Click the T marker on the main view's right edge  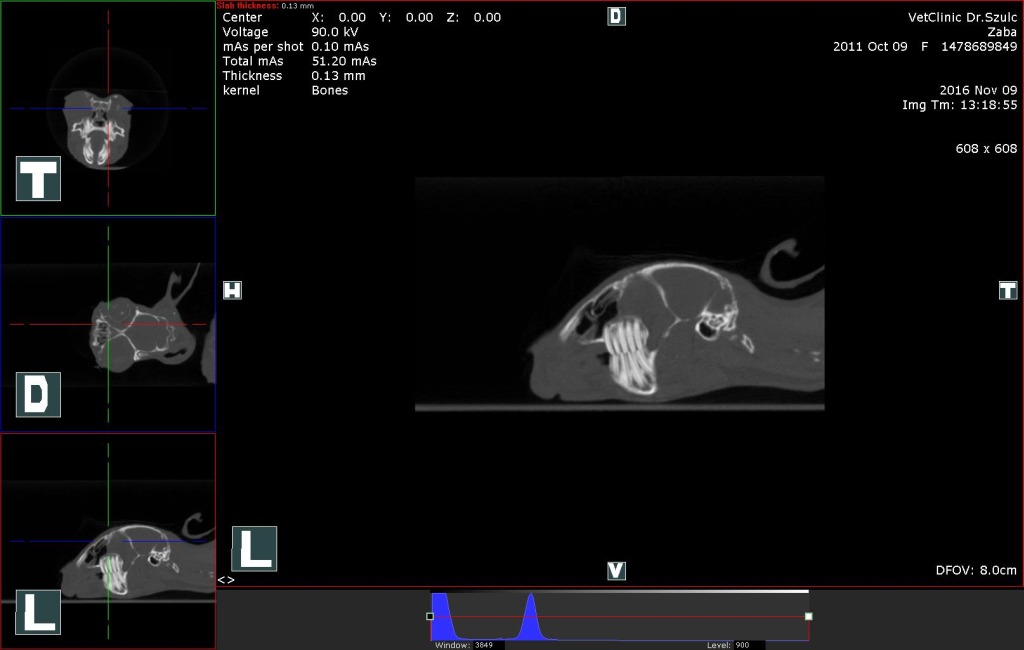tap(1008, 290)
